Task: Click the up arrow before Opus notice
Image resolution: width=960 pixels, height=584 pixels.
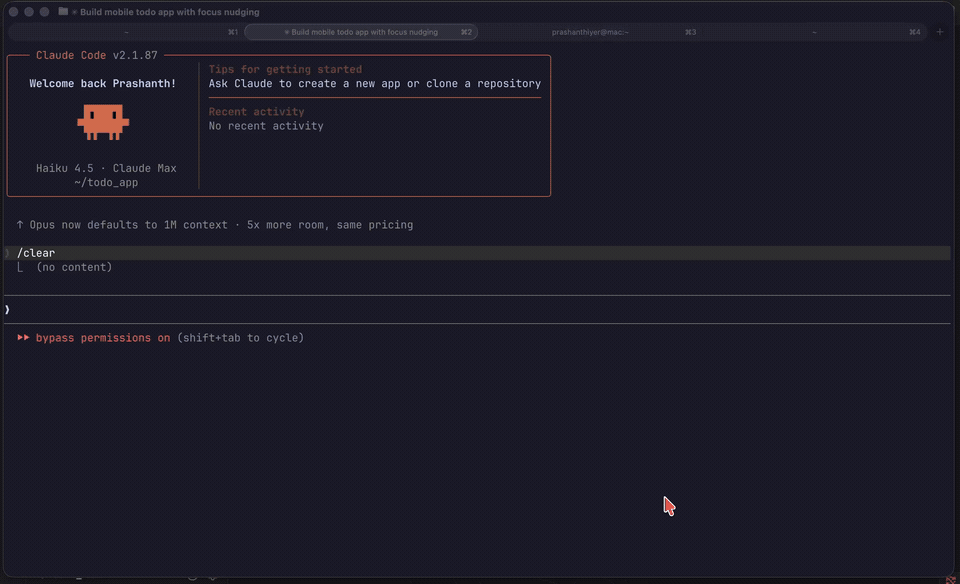Action: point(20,225)
